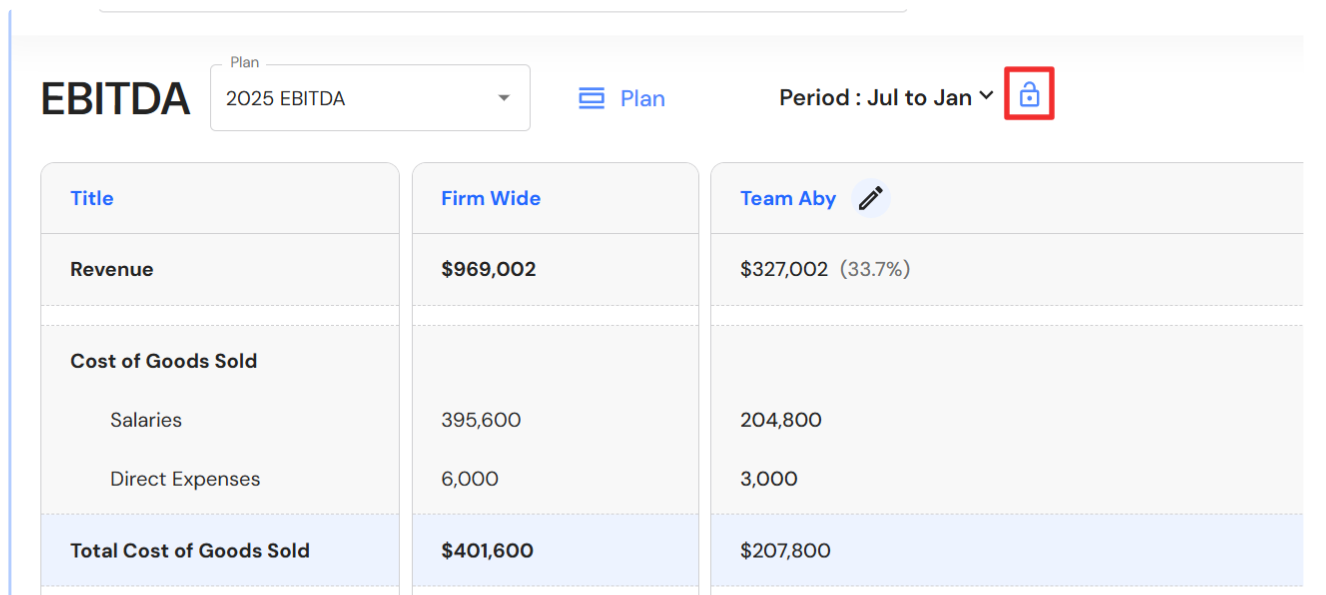Select the Total Cost of Goods Sold row
The height and width of the screenshot is (595, 1326).
click(x=190, y=550)
